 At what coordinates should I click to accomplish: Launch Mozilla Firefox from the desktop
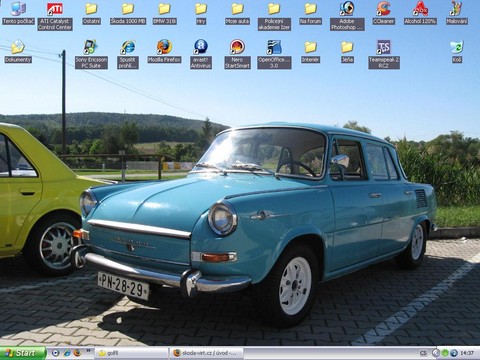[x=164, y=52]
